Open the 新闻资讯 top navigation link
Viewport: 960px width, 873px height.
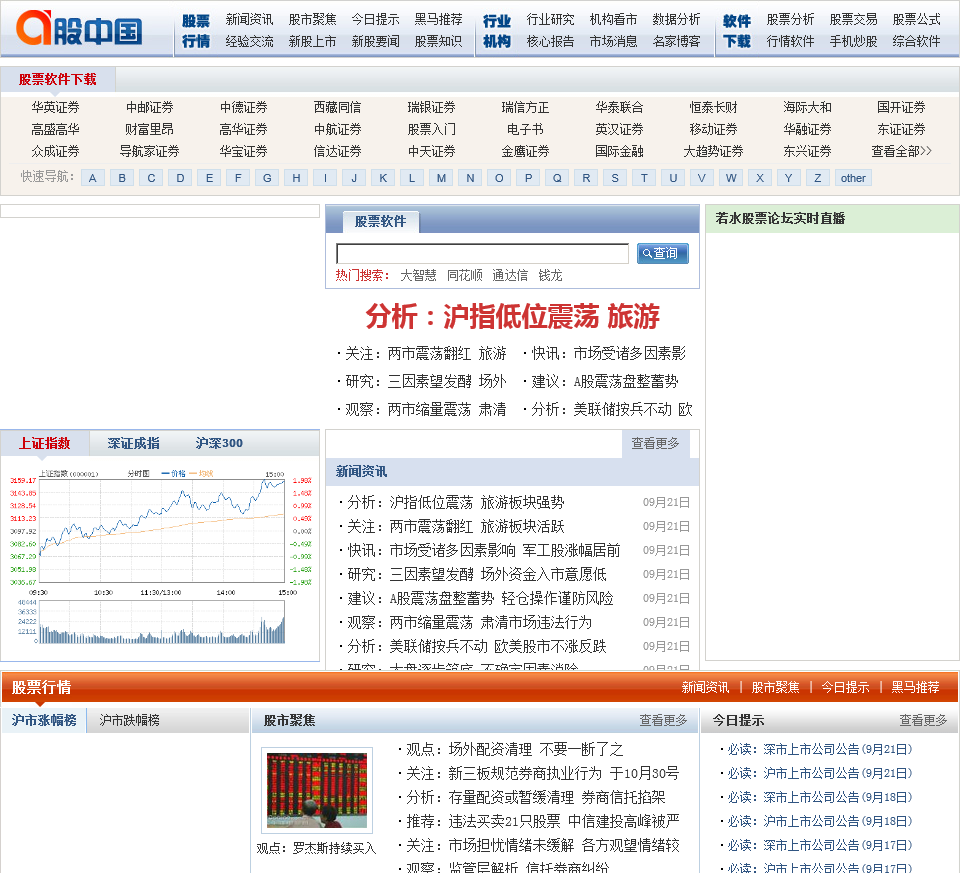[x=249, y=20]
